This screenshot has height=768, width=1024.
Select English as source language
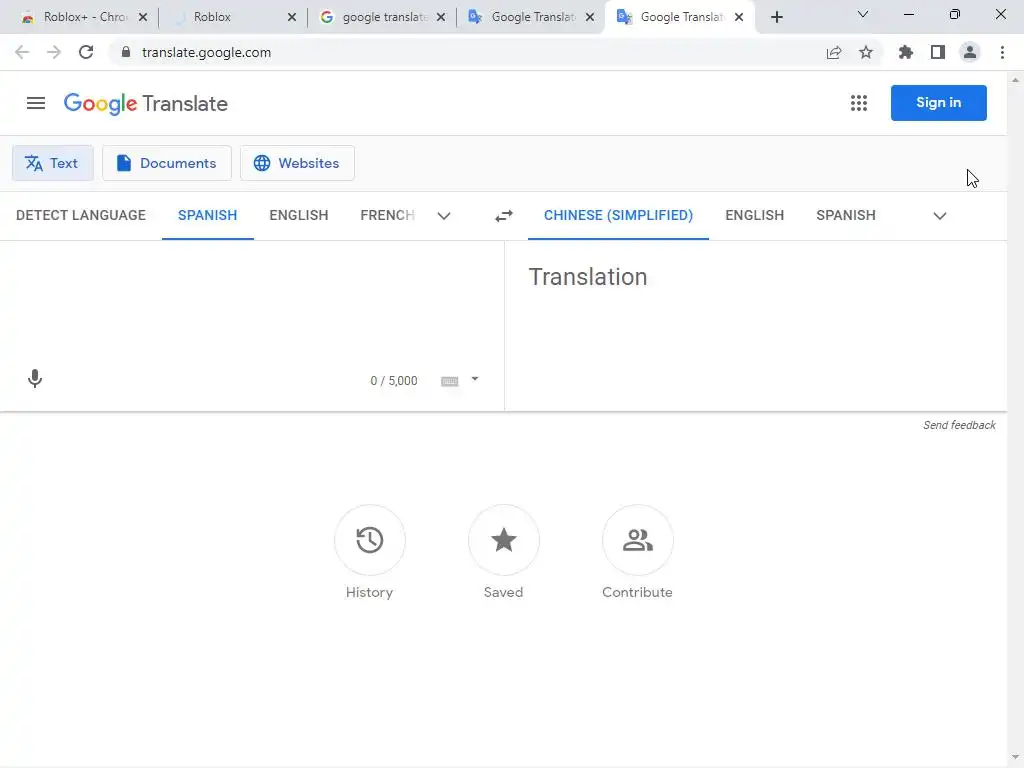pyautogui.click(x=298, y=216)
